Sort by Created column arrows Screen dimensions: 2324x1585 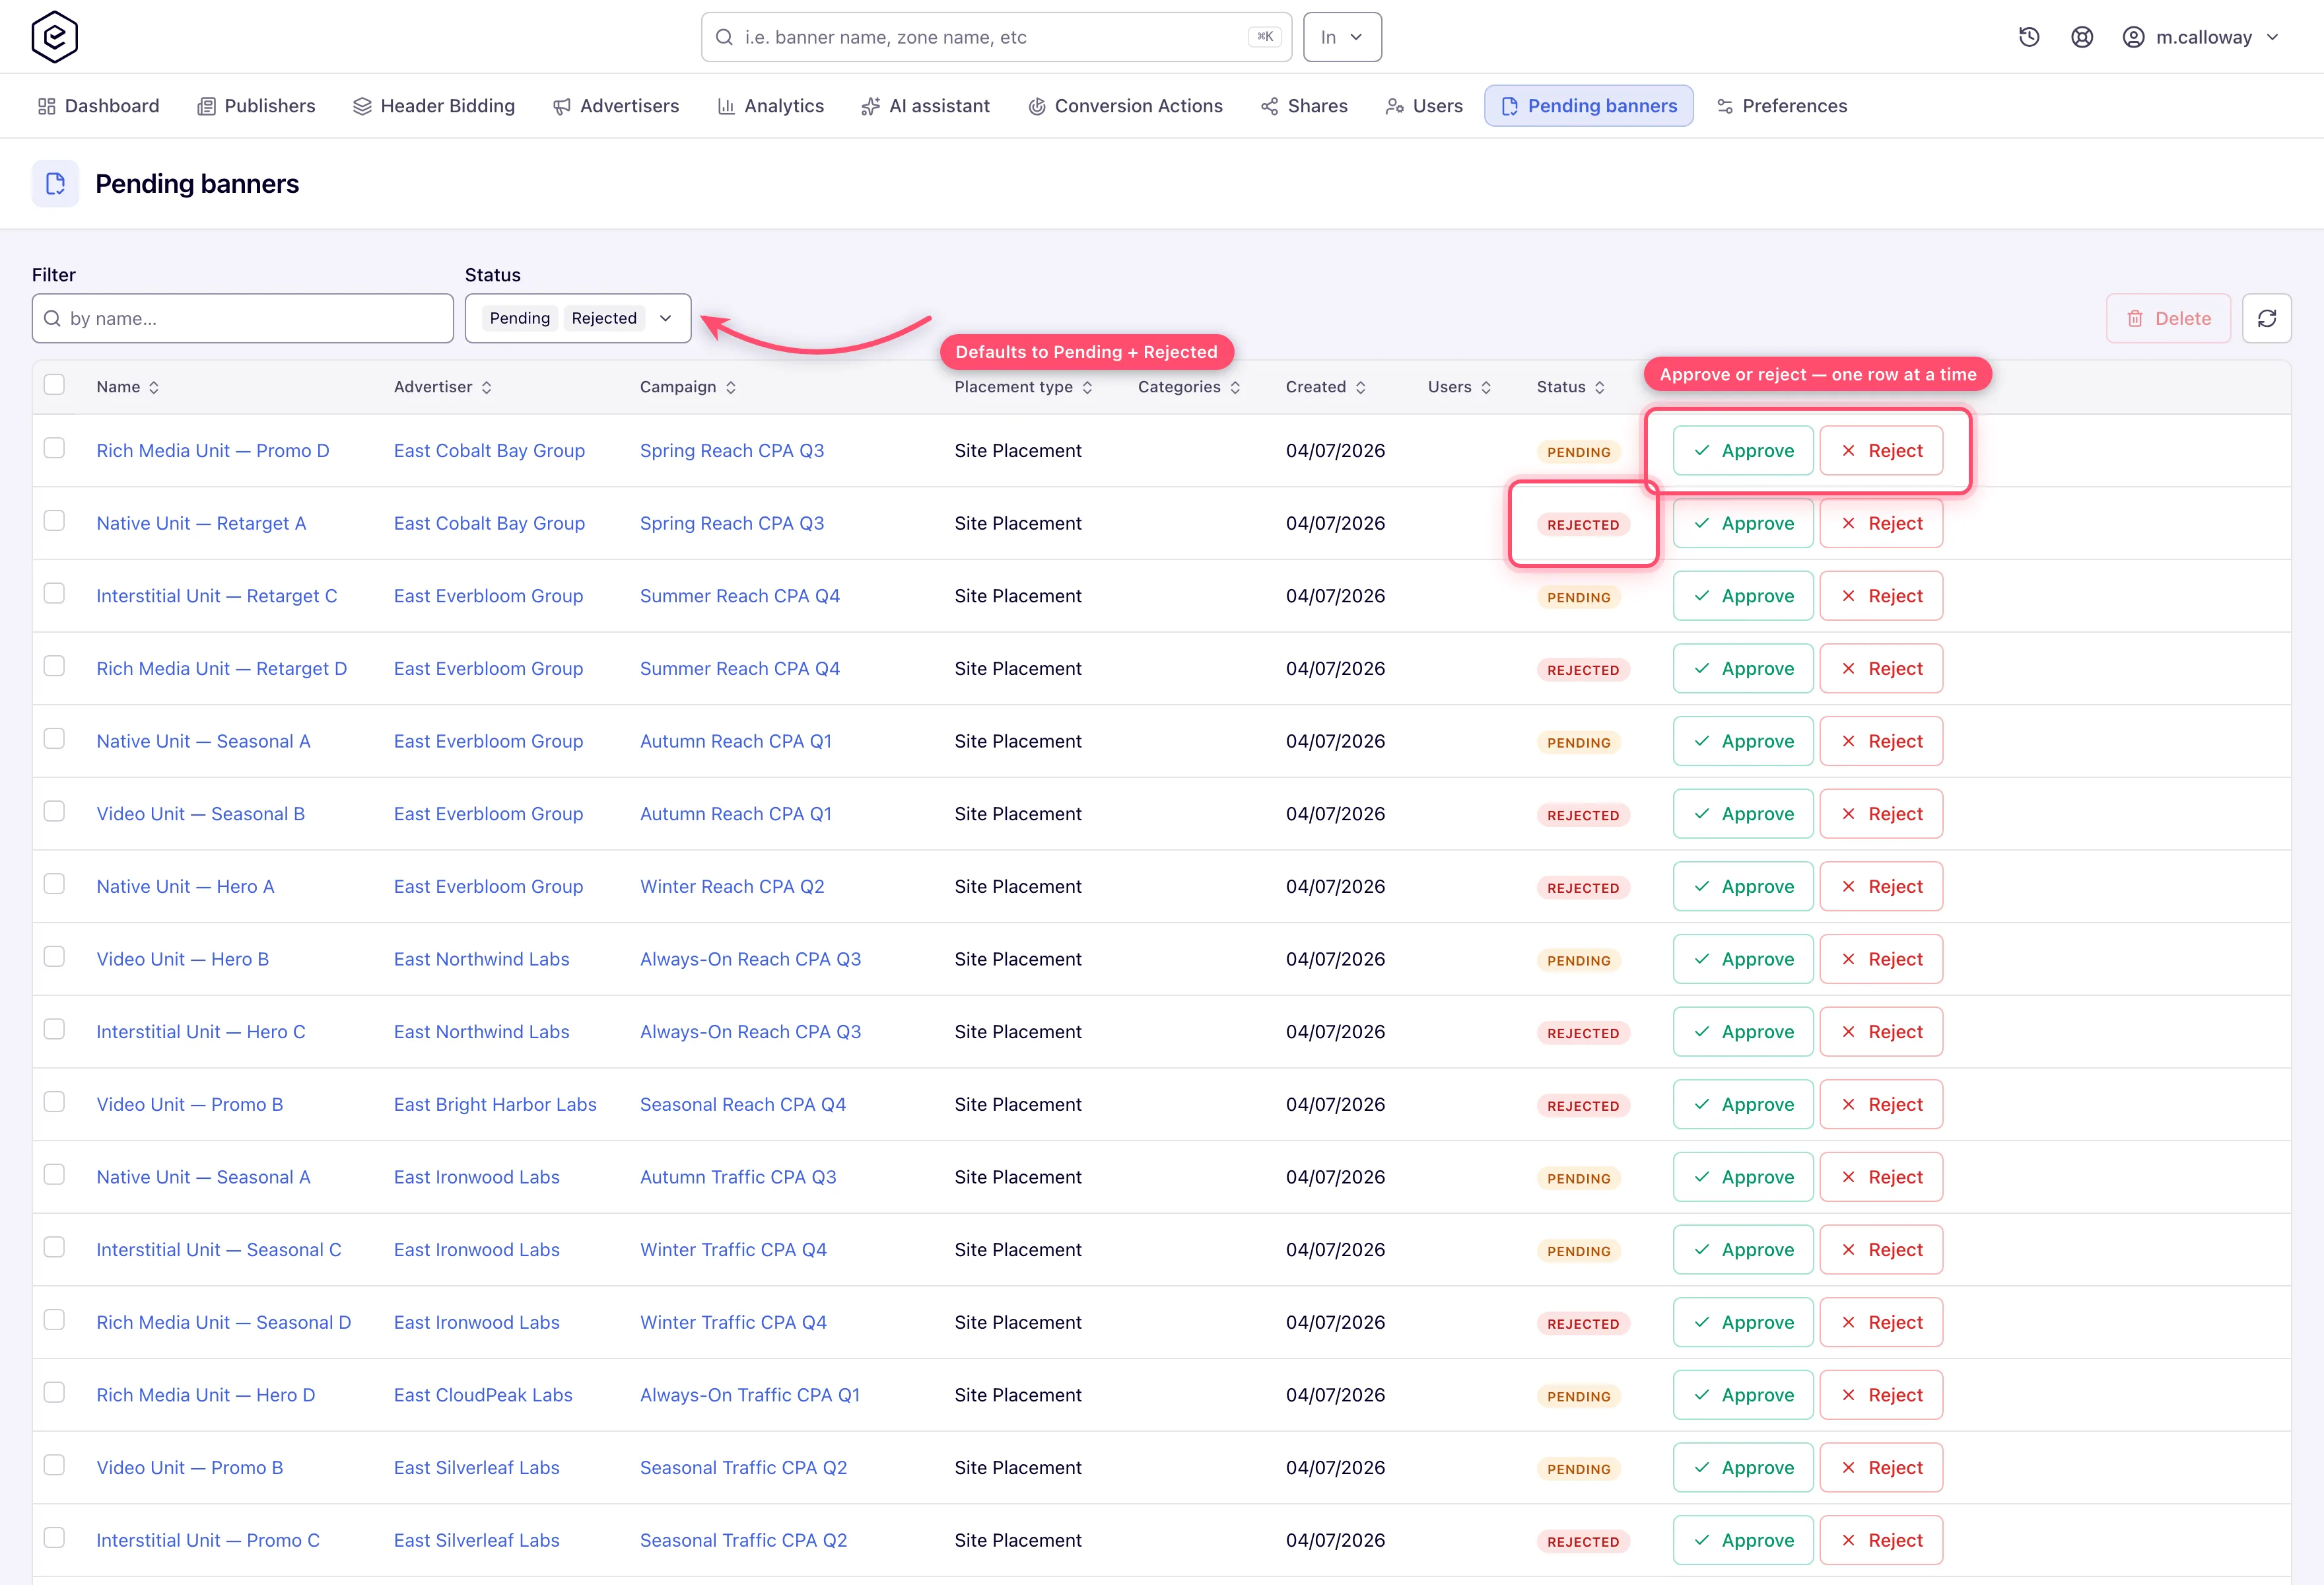pyautogui.click(x=1360, y=387)
